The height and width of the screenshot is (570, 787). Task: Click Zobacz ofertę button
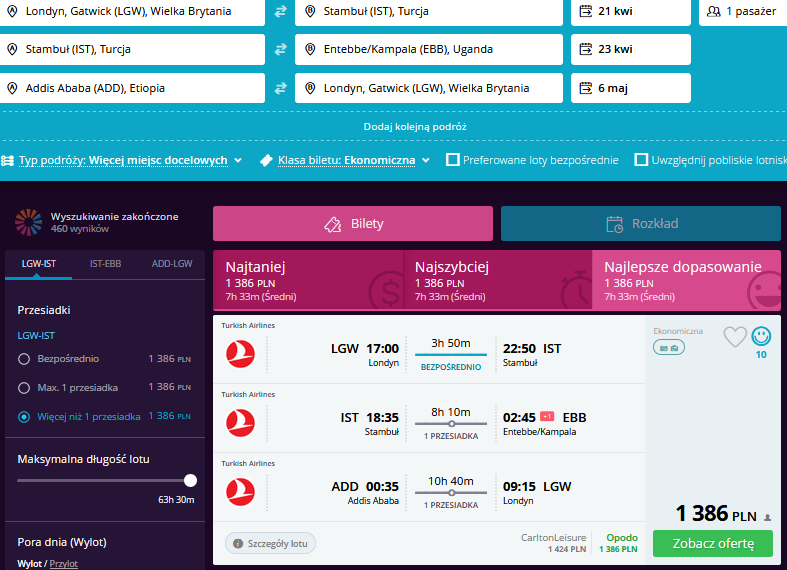(x=713, y=543)
